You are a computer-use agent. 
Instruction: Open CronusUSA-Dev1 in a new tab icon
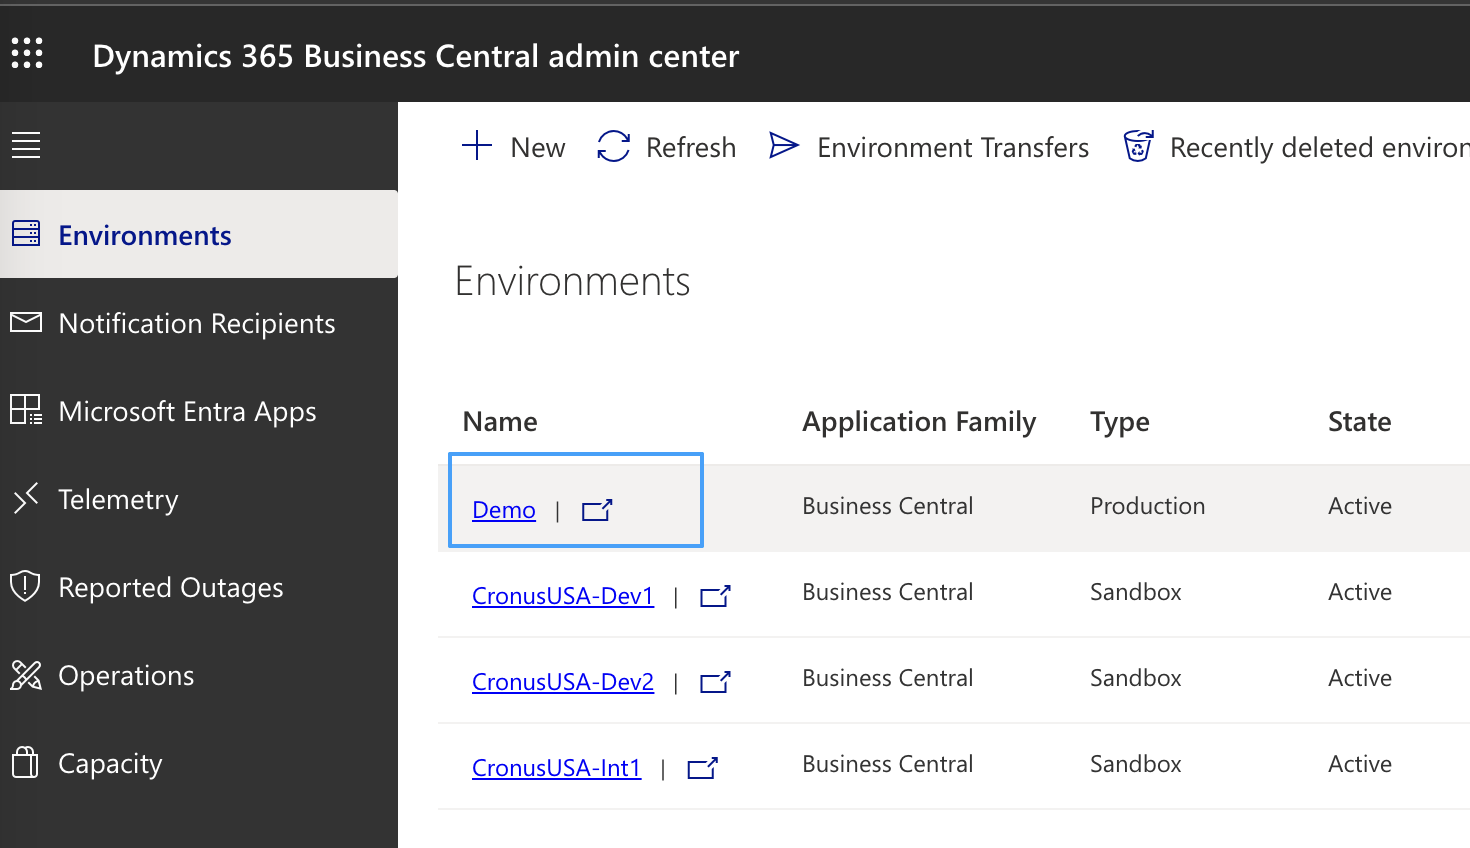coord(715,595)
